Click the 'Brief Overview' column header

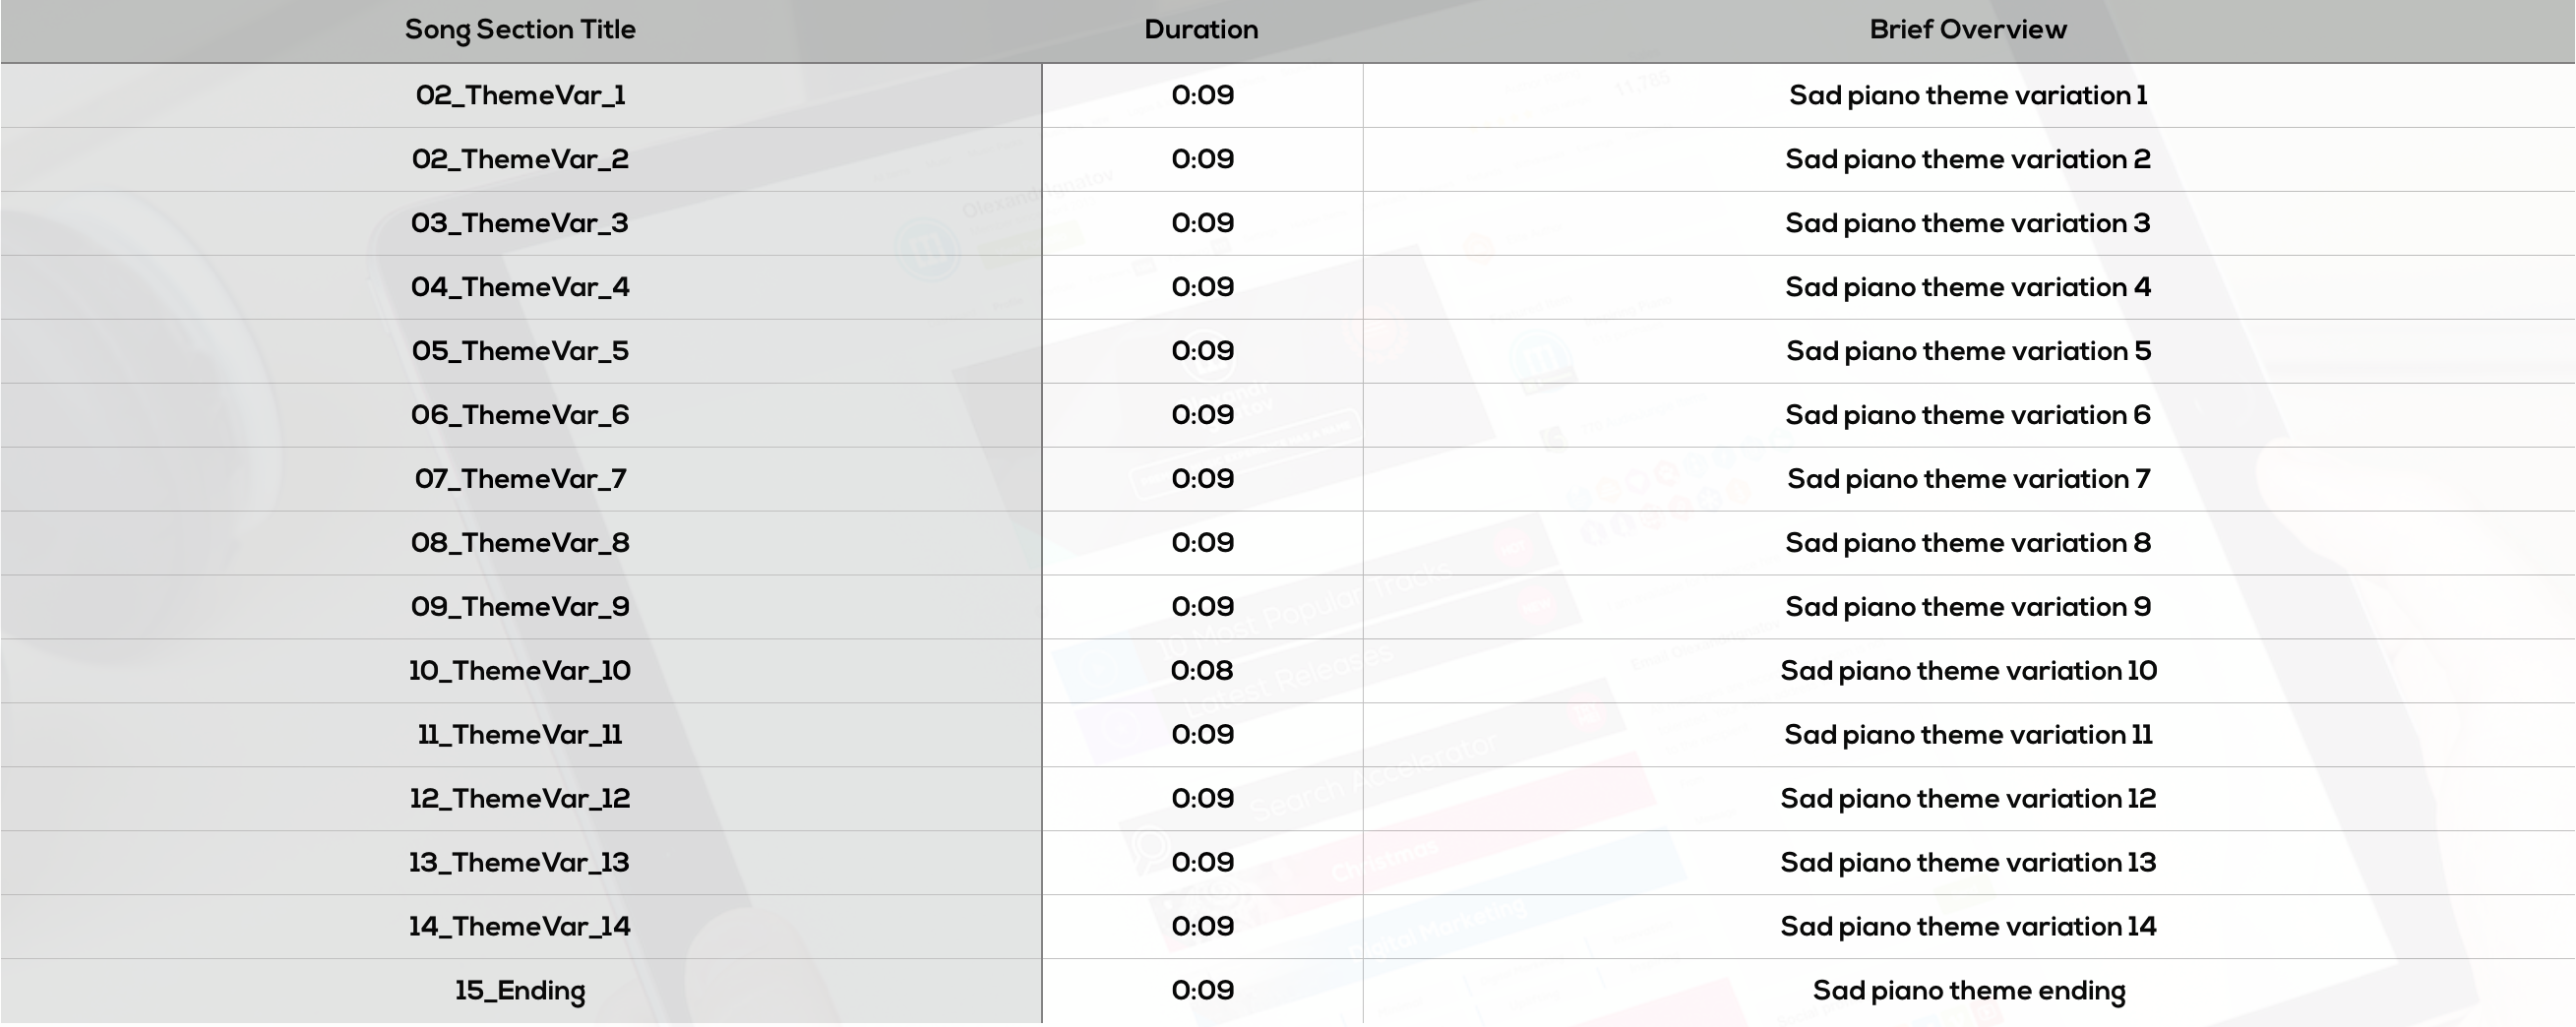tap(1968, 30)
